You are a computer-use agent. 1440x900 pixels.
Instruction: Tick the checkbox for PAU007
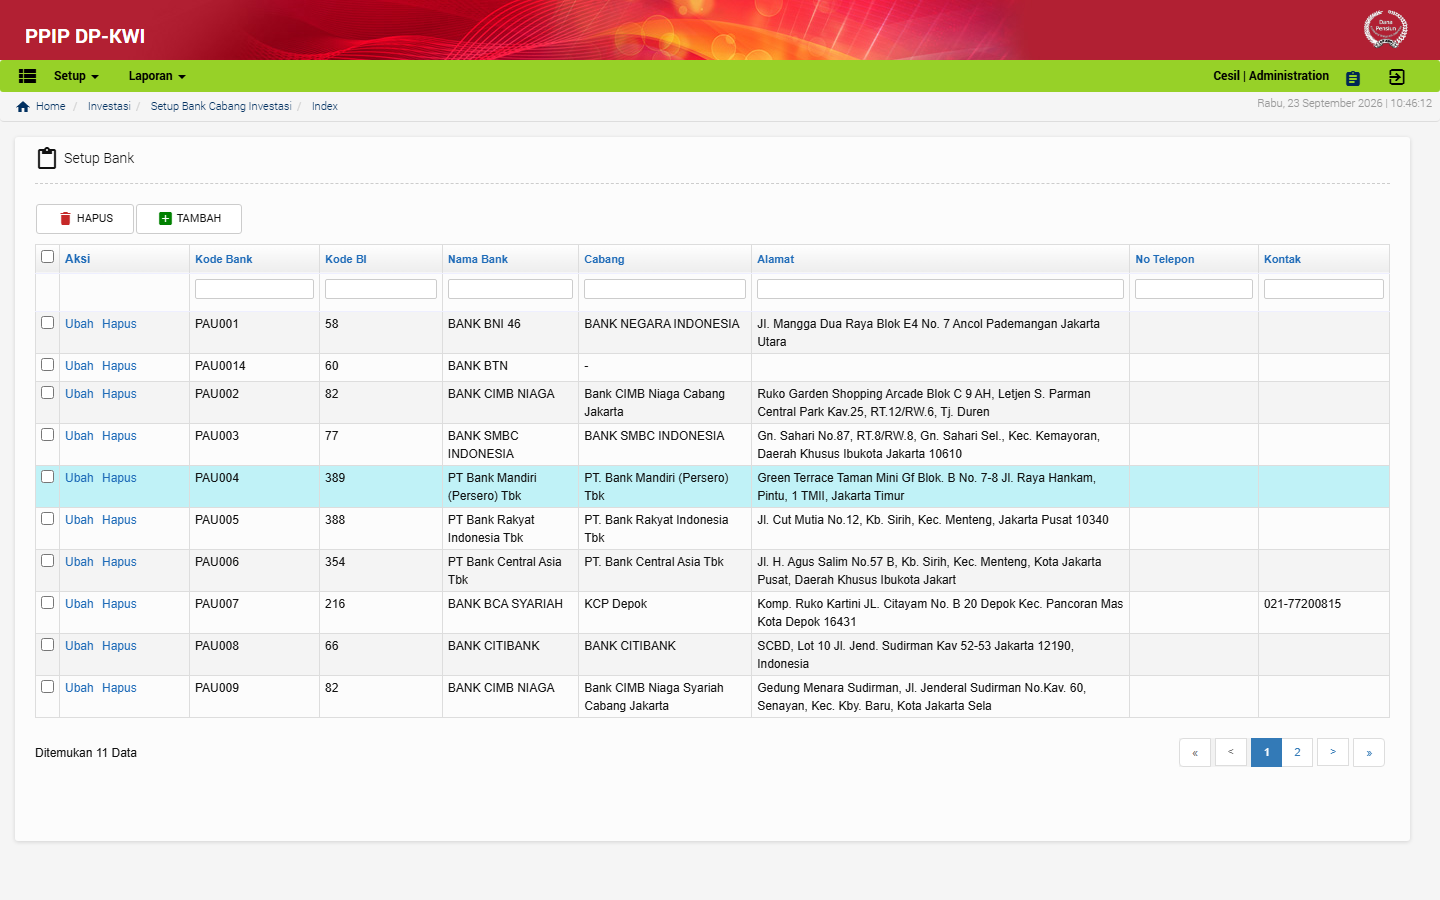[x=47, y=603]
